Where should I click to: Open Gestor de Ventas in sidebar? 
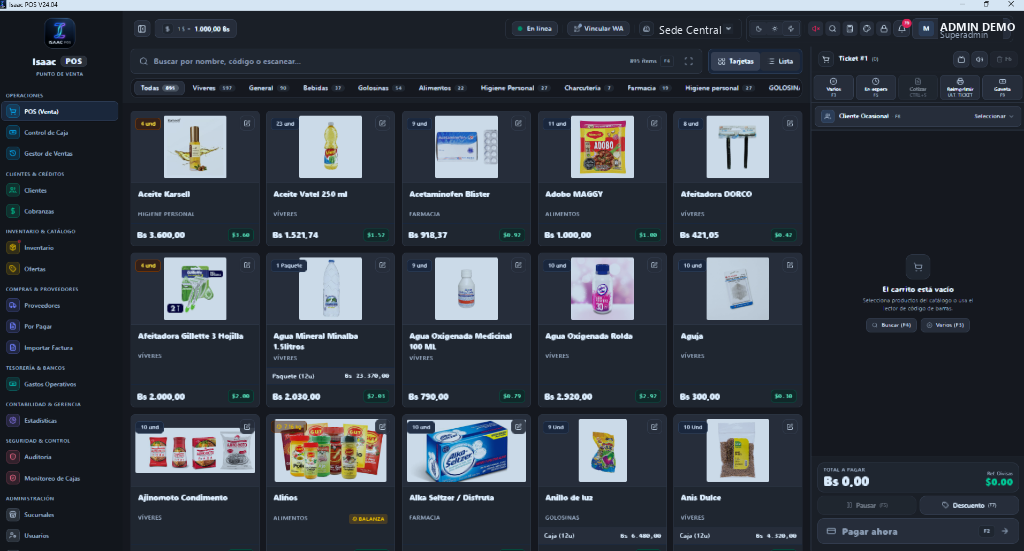(x=59, y=153)
